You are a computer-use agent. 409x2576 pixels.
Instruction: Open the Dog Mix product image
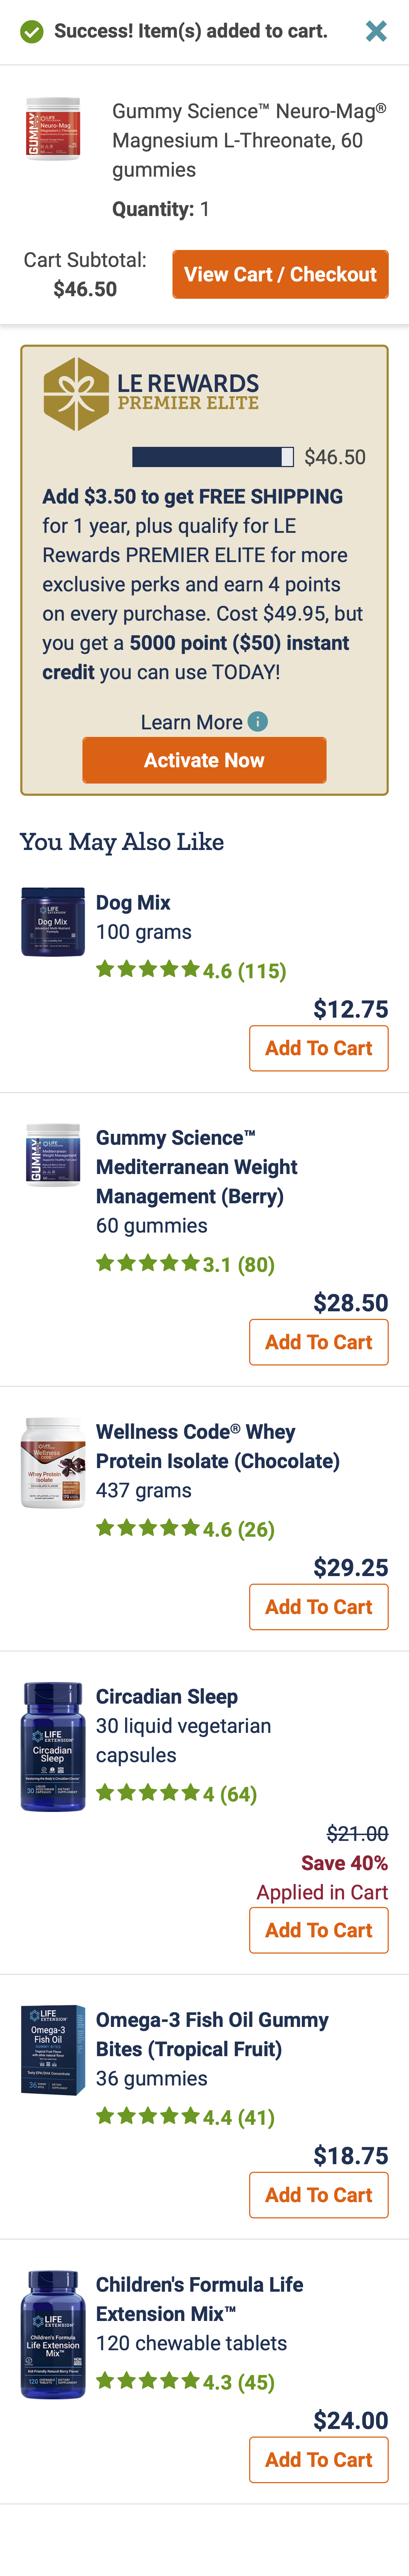point(53,921)
